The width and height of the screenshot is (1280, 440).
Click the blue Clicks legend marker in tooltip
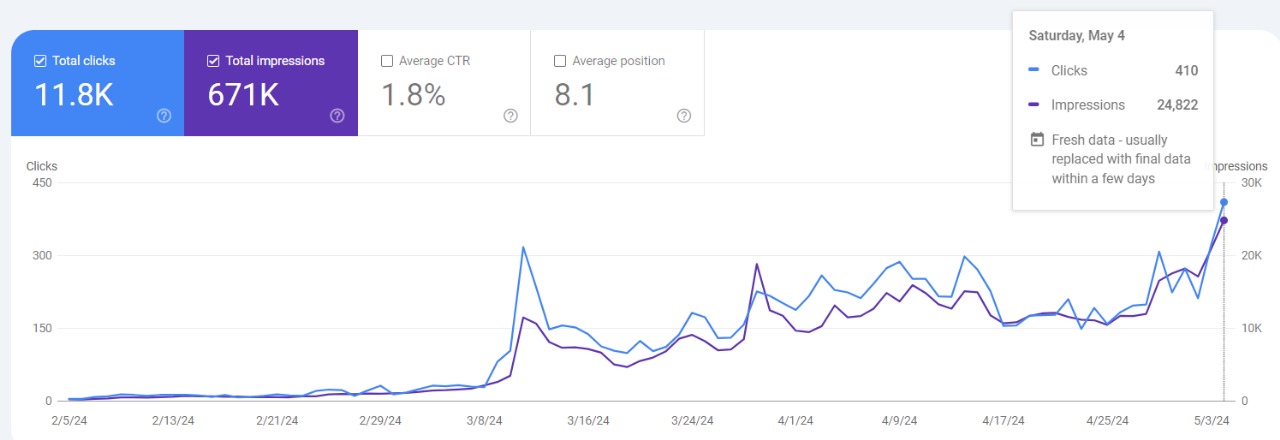pyautogui.click(x=1034, y=71)
